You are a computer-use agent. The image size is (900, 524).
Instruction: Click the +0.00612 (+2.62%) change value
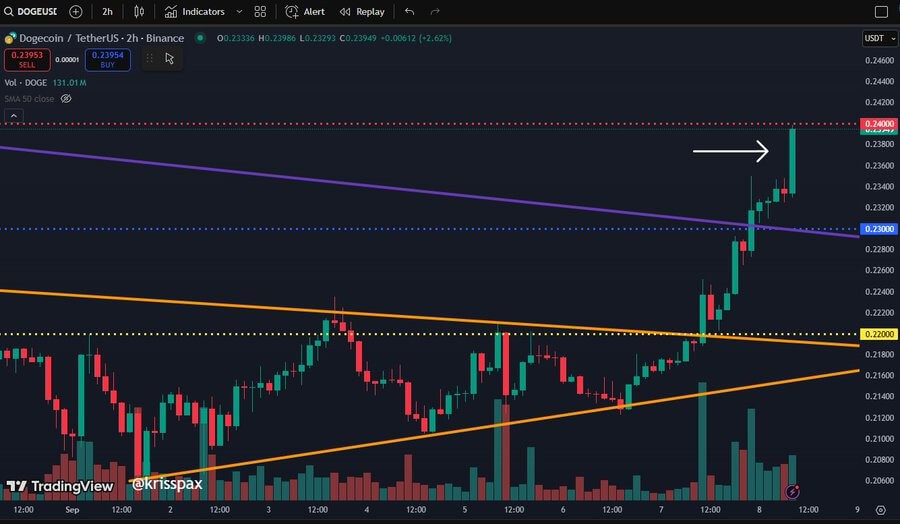(416, 38)
